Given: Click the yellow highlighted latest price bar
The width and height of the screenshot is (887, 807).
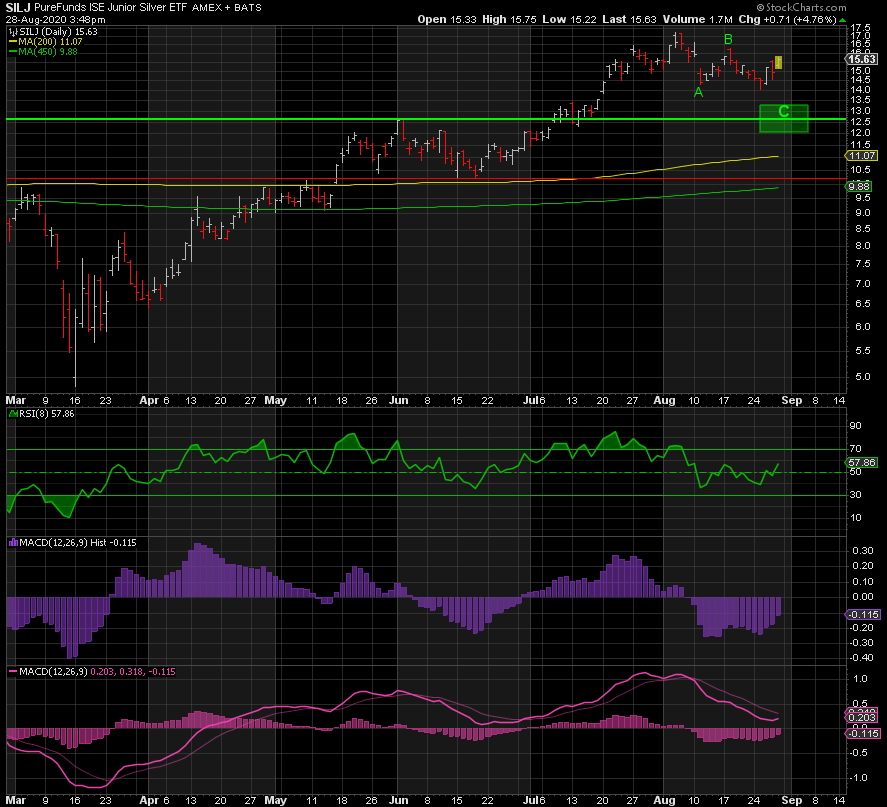Looking at the screenshot, I should click(x=778, y=62).
